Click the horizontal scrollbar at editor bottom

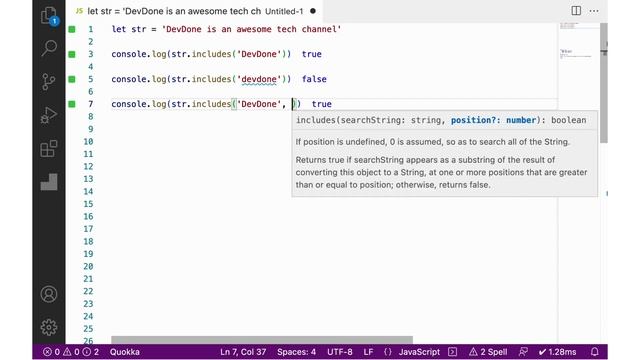click(x=262, y=340)
